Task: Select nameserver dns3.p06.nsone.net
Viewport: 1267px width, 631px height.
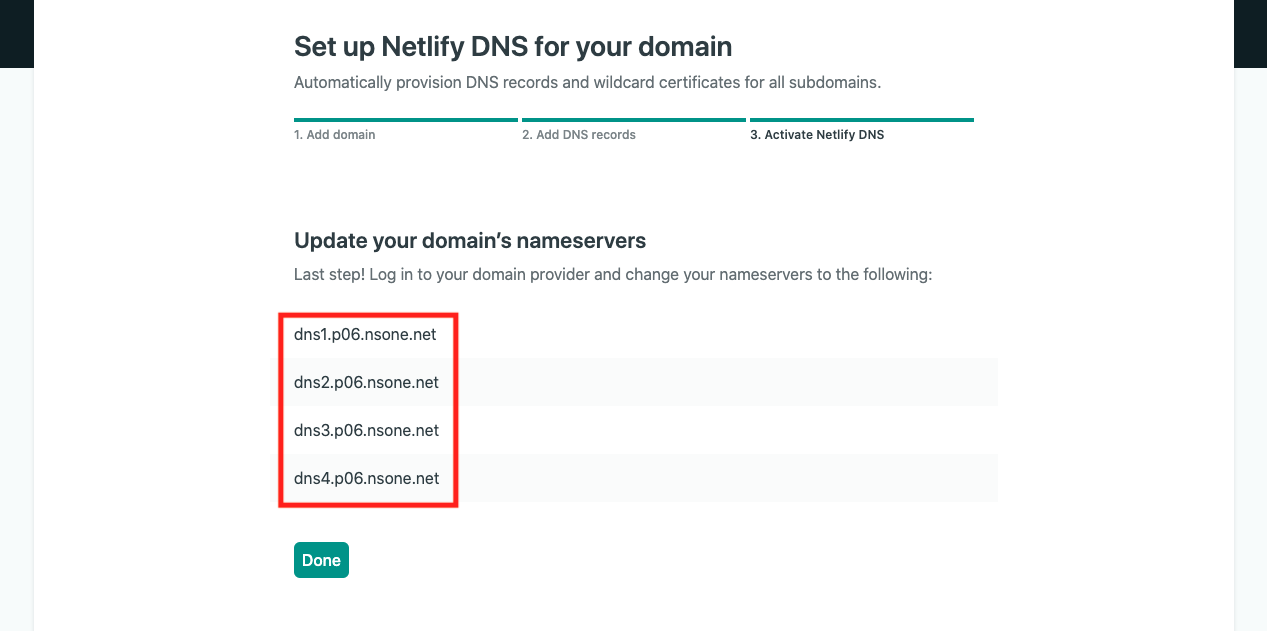Action: [366, 430]
